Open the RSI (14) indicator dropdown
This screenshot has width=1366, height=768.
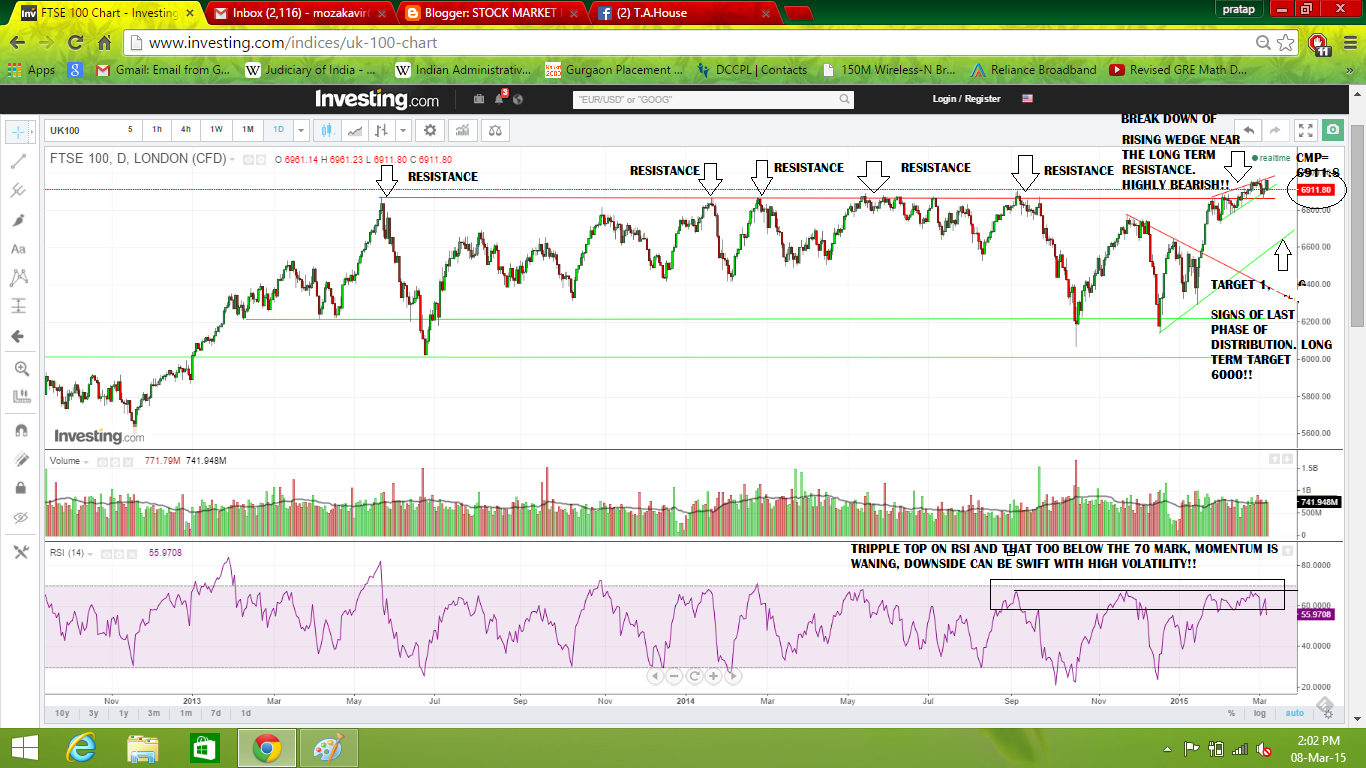tap(90, 552)
